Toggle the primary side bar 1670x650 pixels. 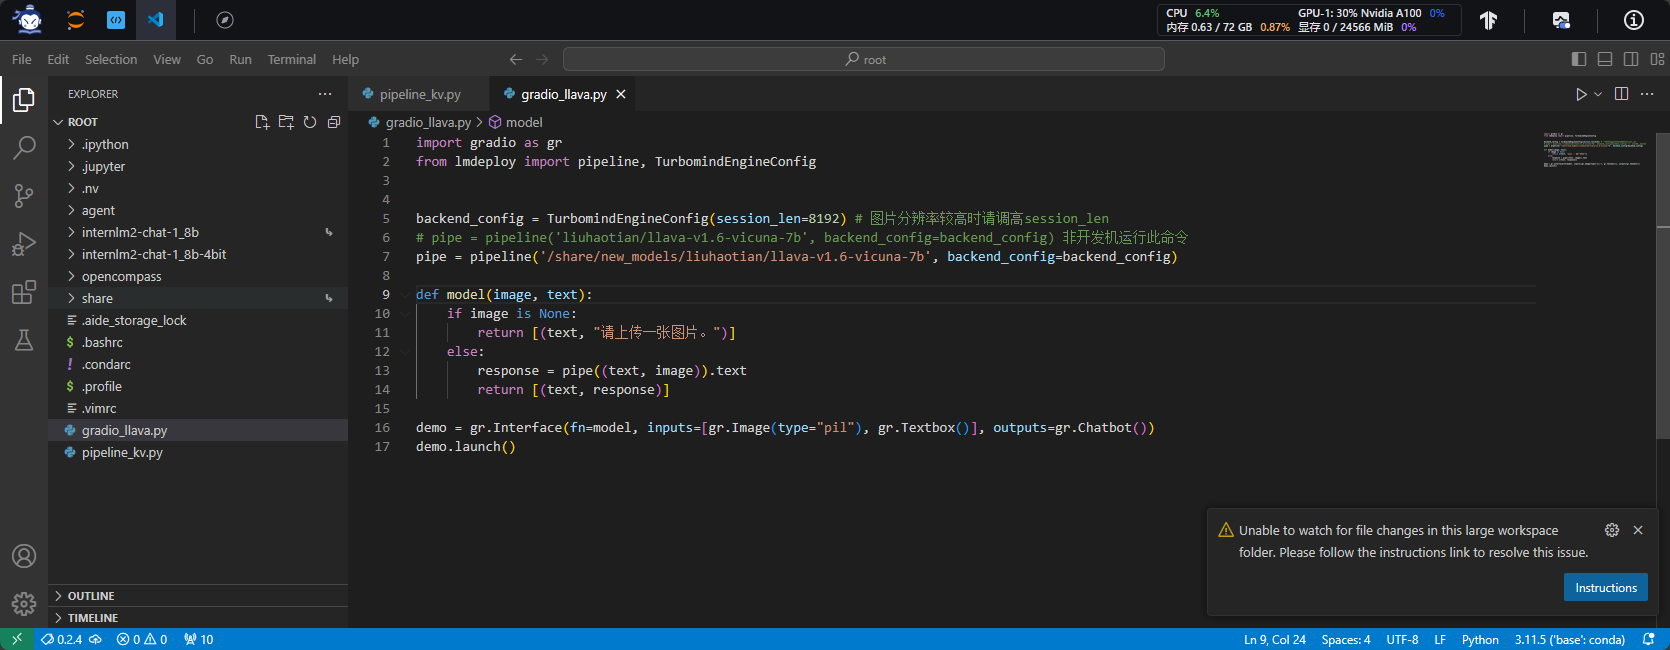1579,59
